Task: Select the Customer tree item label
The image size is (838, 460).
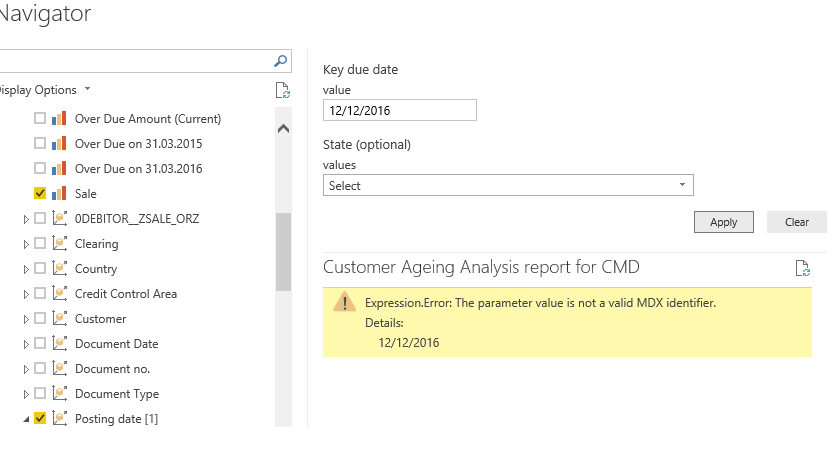Action: [100, 318]
